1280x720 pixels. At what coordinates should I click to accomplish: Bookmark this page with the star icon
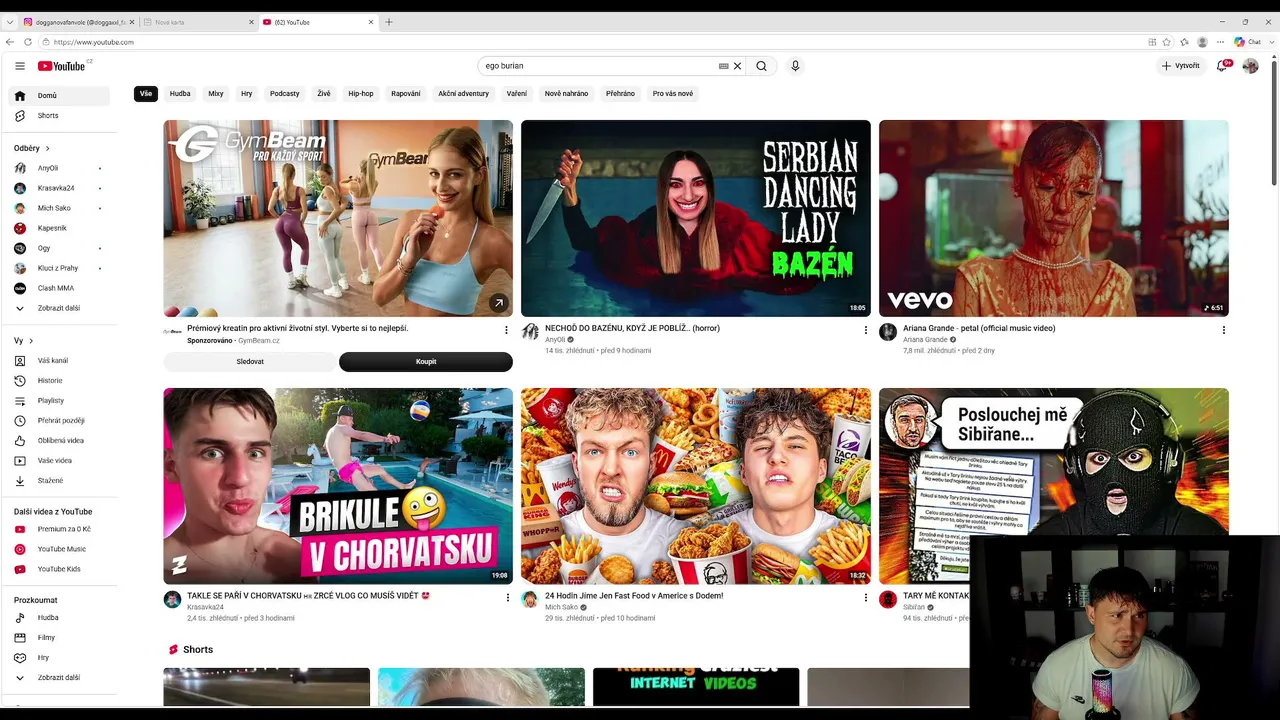(1167, 42)
